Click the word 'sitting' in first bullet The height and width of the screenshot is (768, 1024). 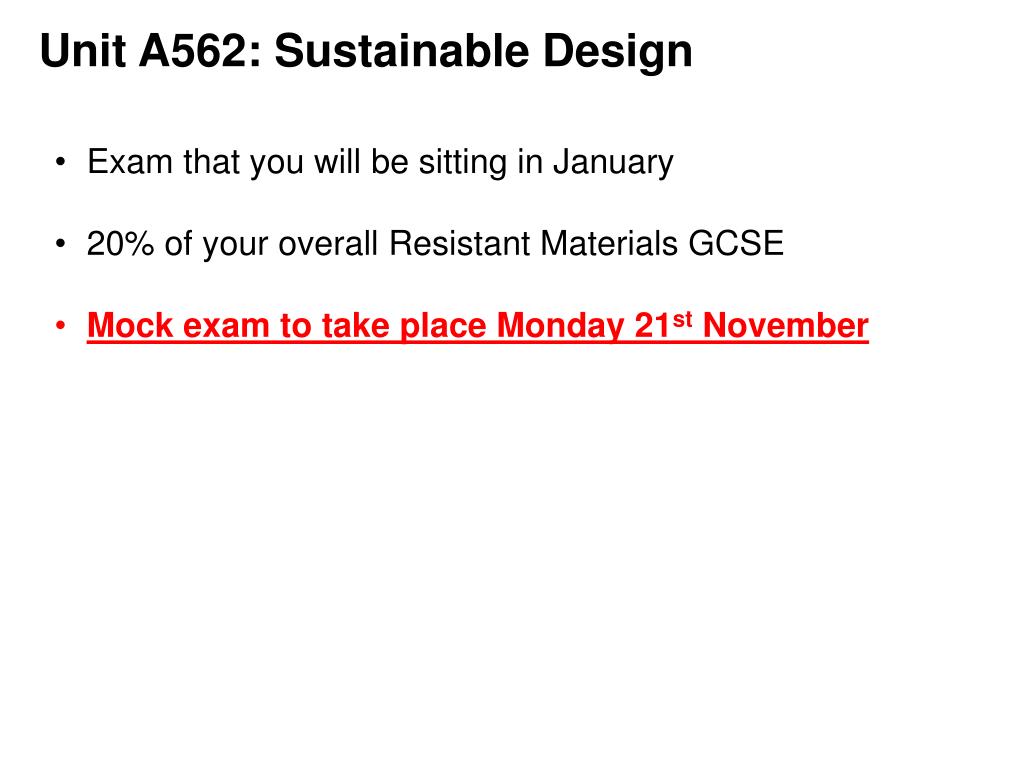click(462, 163)
